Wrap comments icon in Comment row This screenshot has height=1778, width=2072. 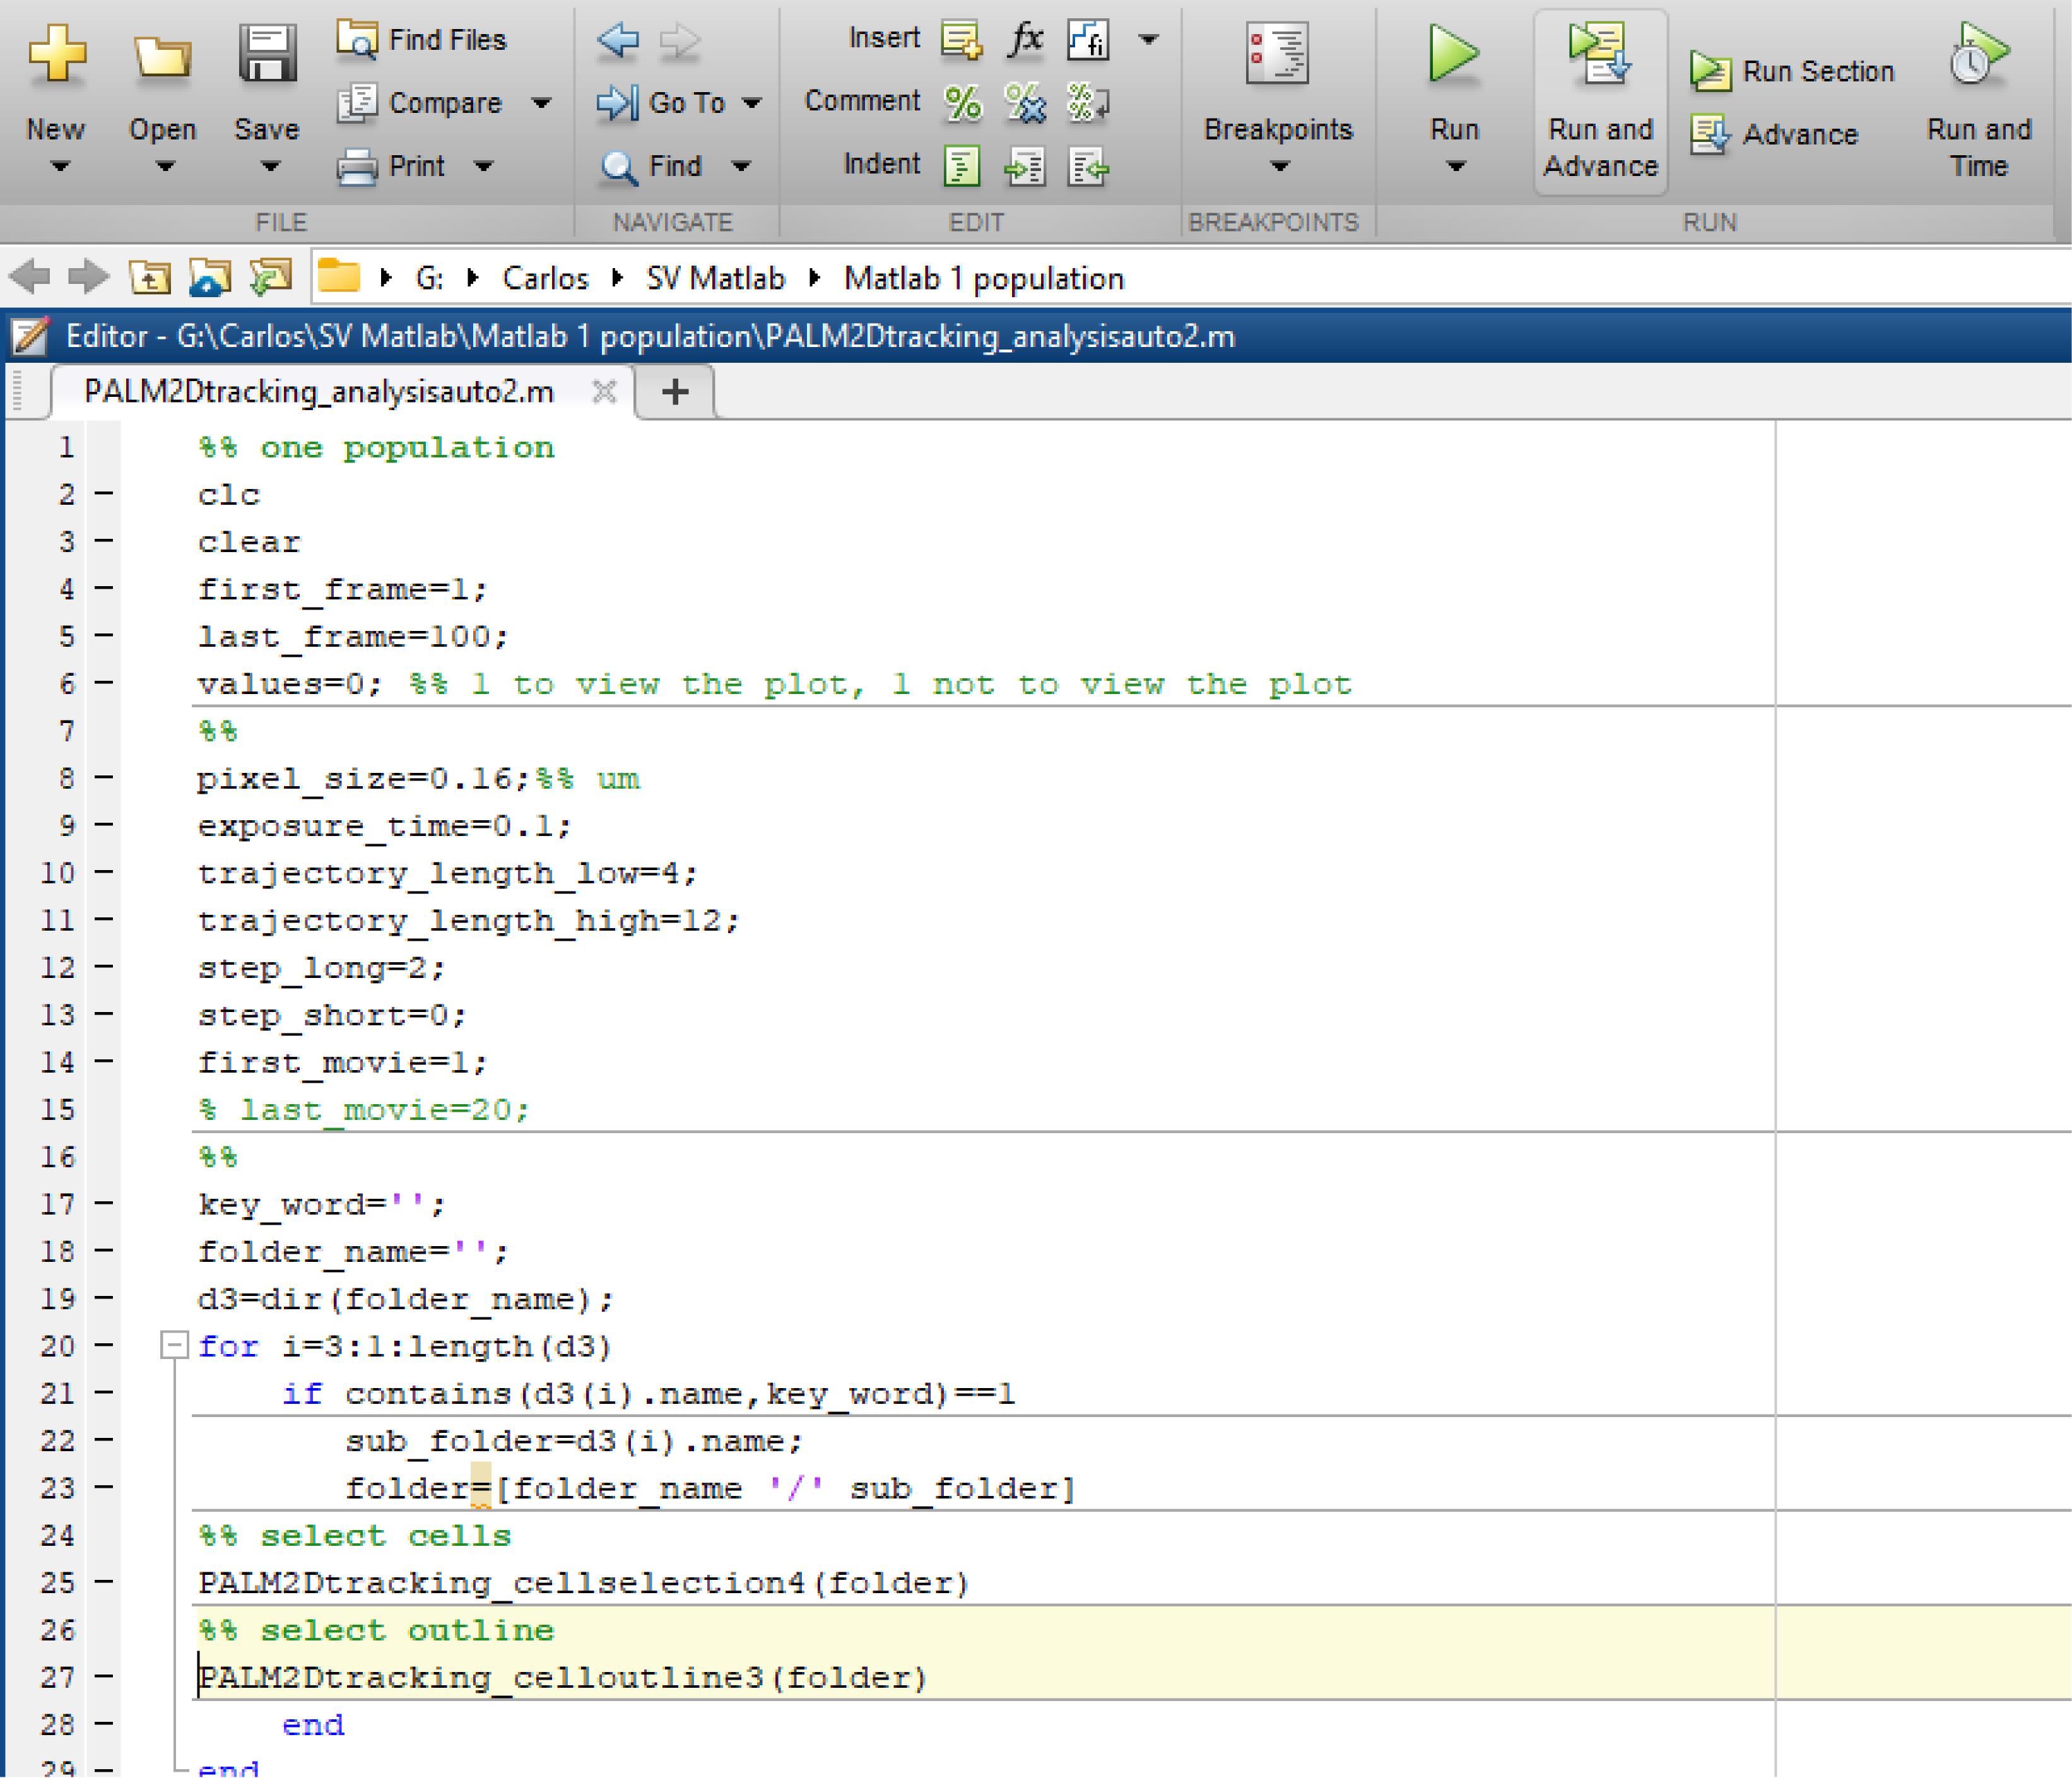pos(1088,102)
